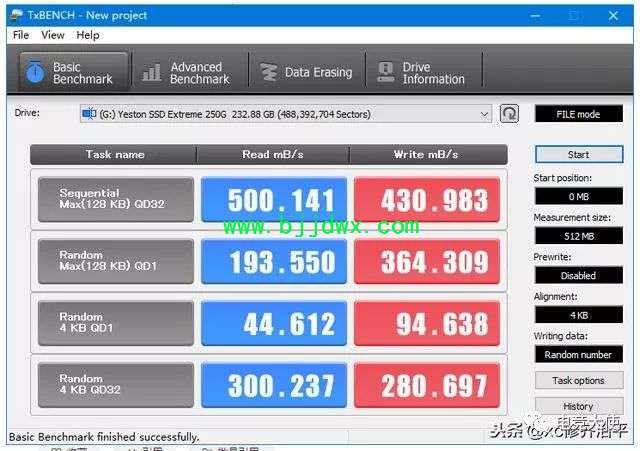
Task: Click the Measurement size 512 MB field
Action: pyautogui.click(x=579, y=236)
